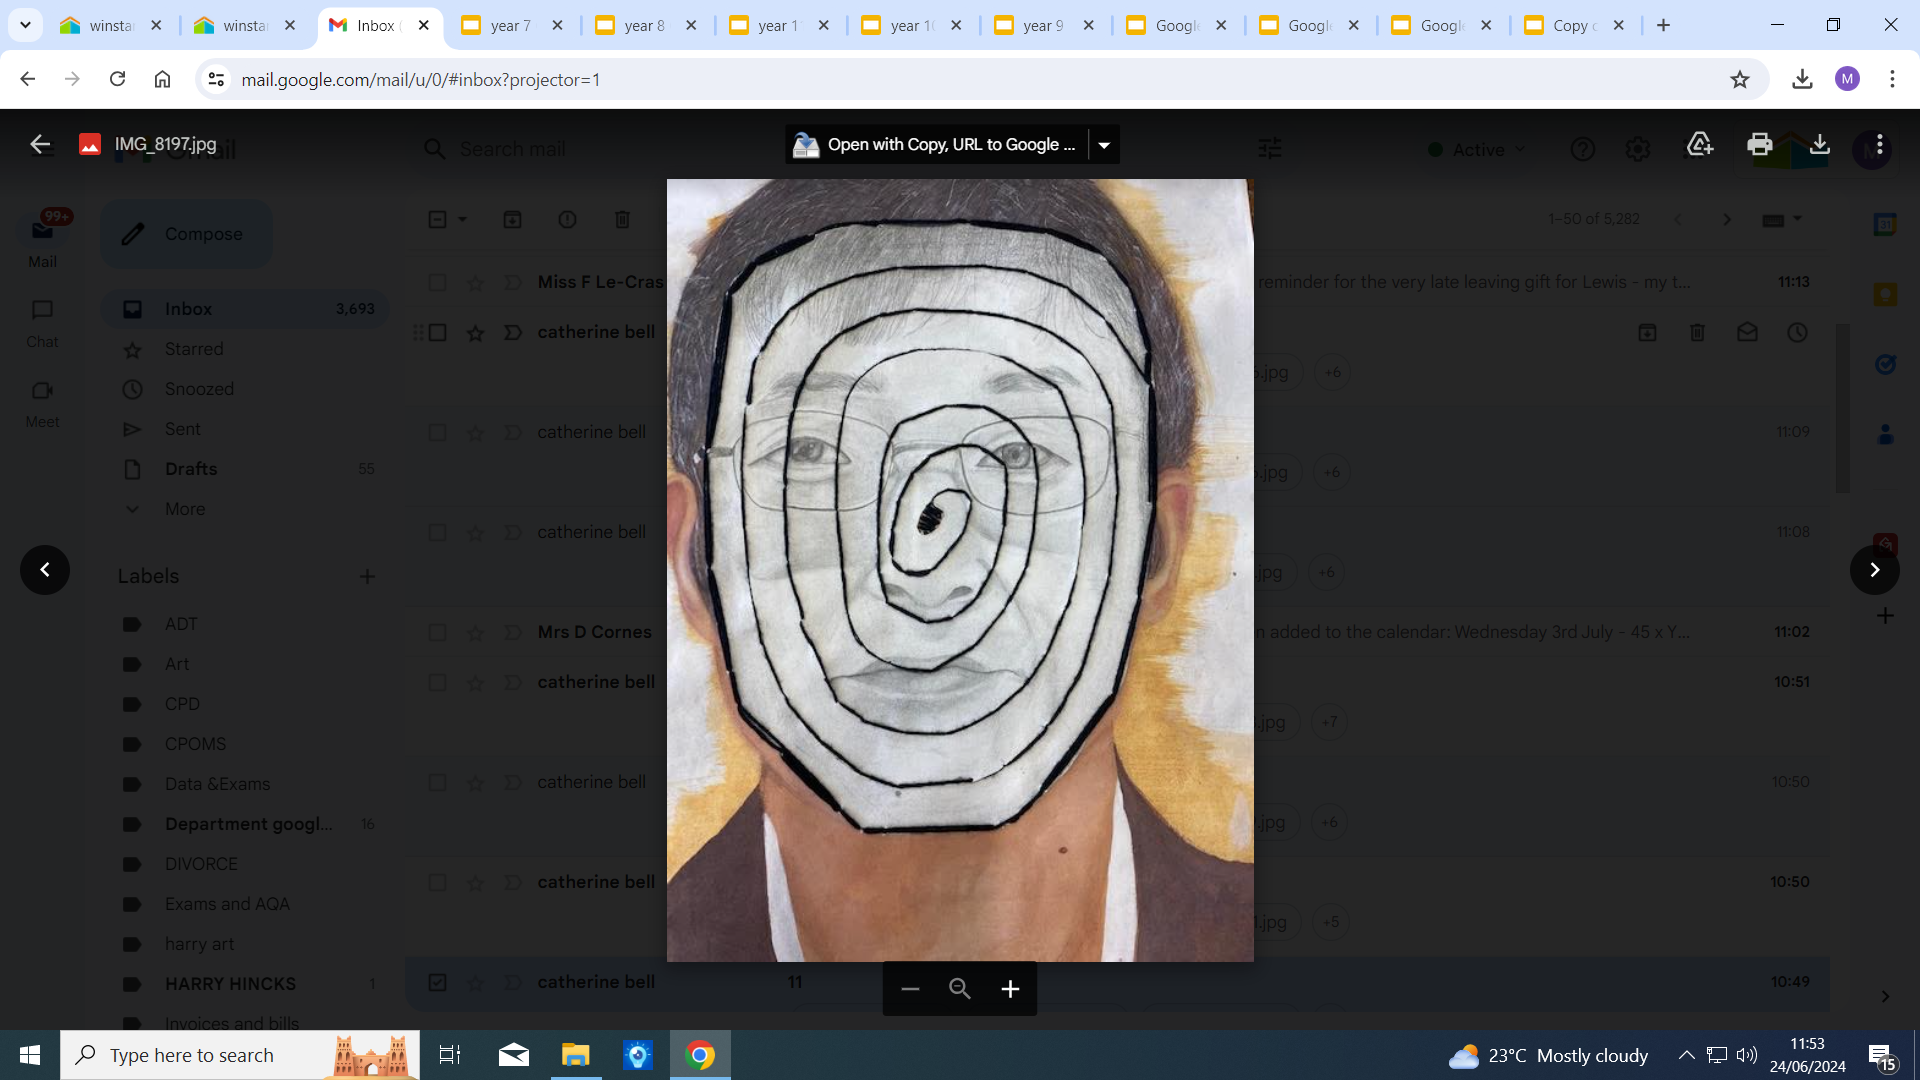The height and width of the screenshot is (1080, 1920).
Task: Show hidden system tray icons
Action: (x=1686, y=1055)
